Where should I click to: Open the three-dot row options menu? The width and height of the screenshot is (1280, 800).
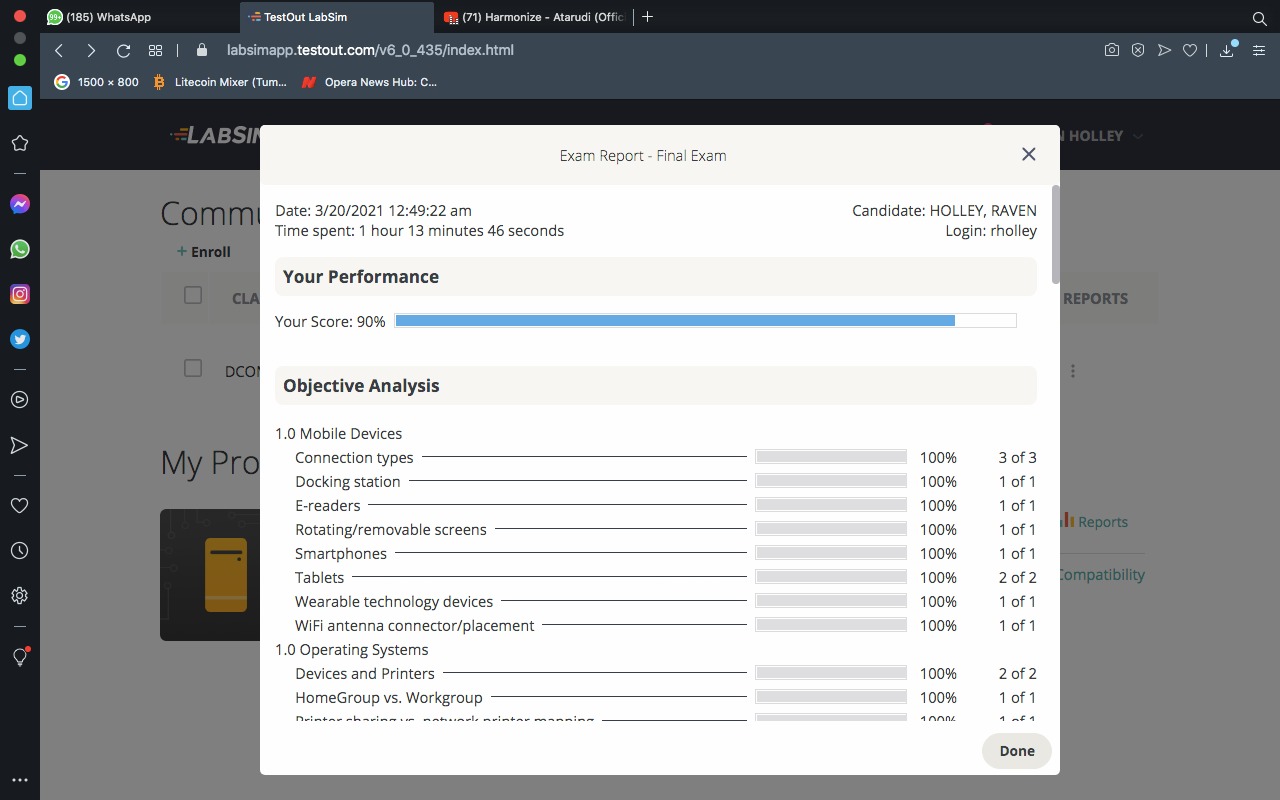(x=1073, y=371)
